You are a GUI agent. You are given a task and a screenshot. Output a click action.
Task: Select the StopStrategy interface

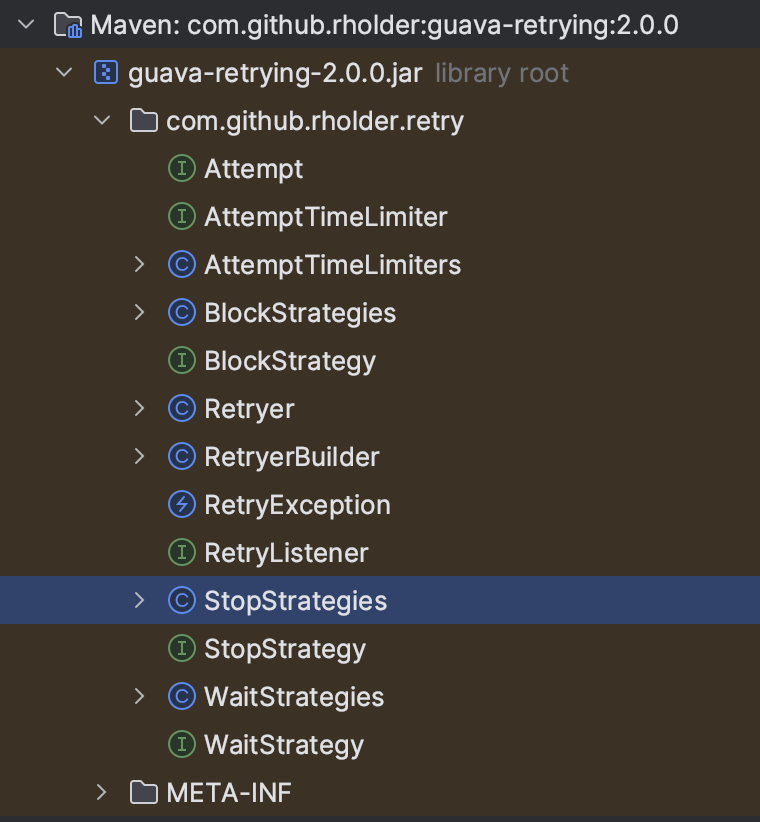pos(284,649)
